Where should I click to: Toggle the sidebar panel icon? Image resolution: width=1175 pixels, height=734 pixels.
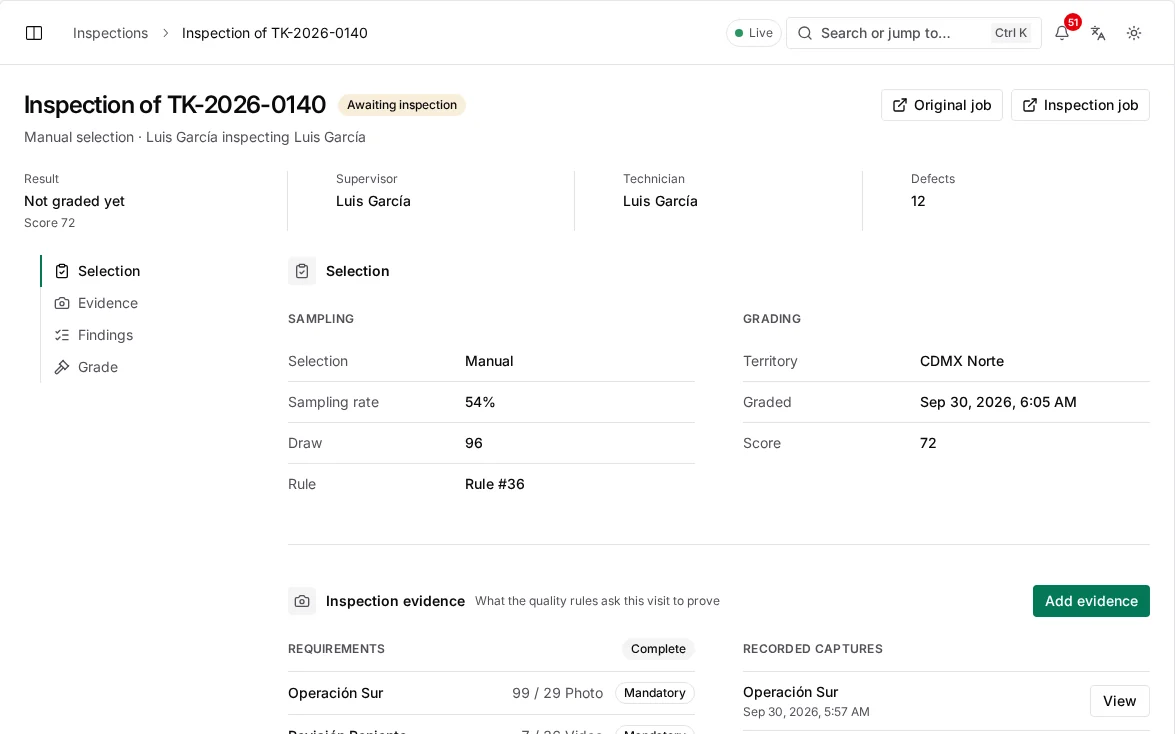[34, 33]
